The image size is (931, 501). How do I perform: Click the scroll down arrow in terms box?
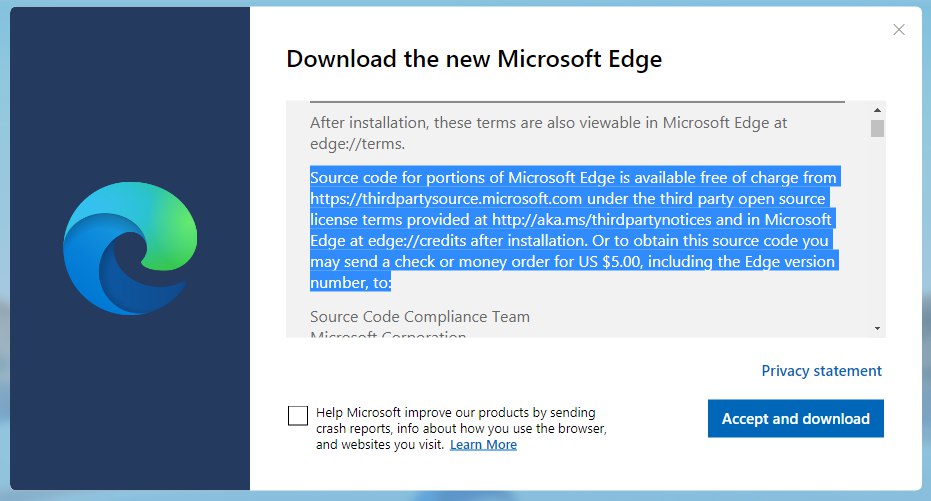click(x=877, y=328)
